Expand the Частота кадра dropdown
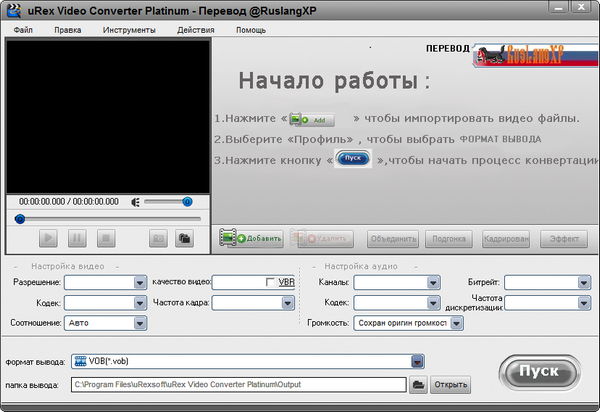The width and height of the screenshot is (600, 412). tap(288, 303)
